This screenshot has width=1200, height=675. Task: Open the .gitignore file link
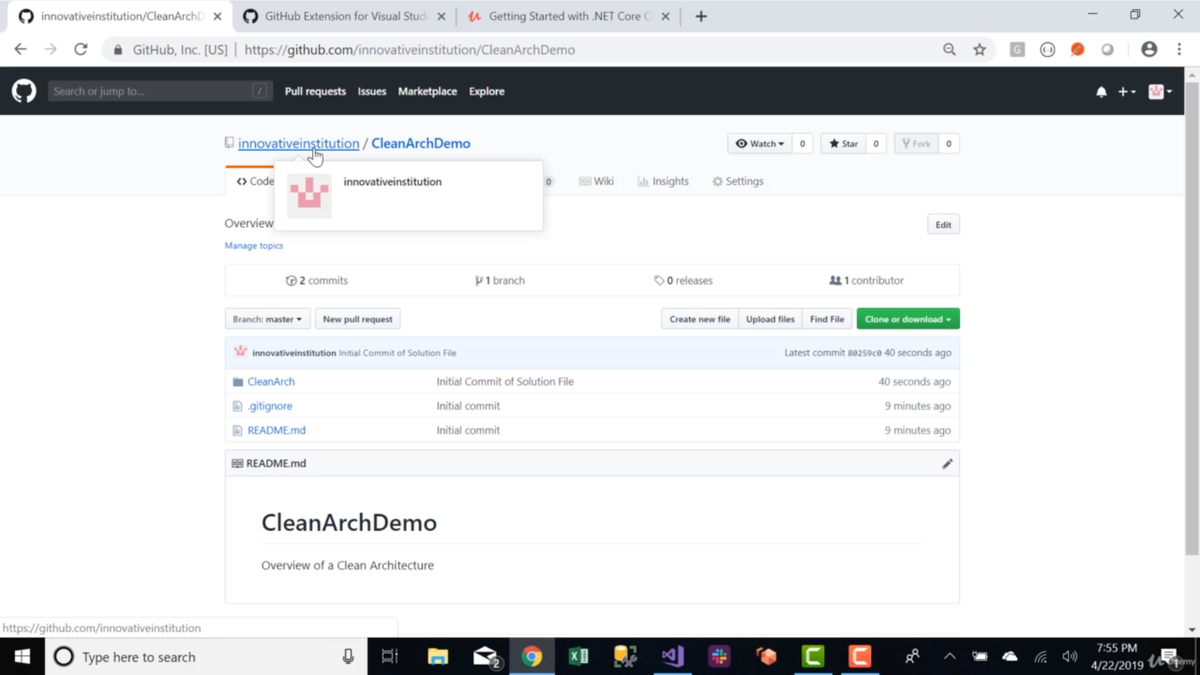click(270, 406)
